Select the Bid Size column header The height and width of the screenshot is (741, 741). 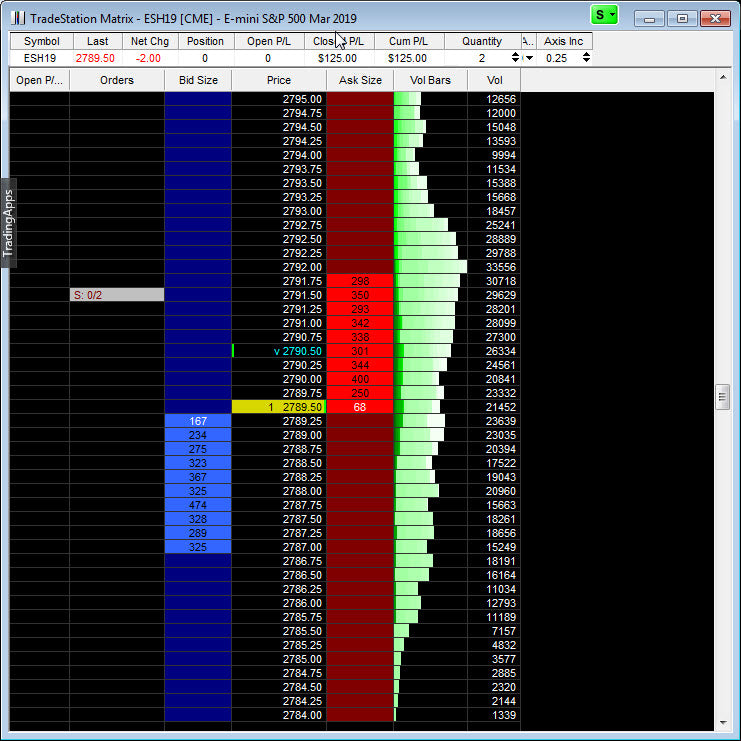pyautogui.click(x=197, y=80)
